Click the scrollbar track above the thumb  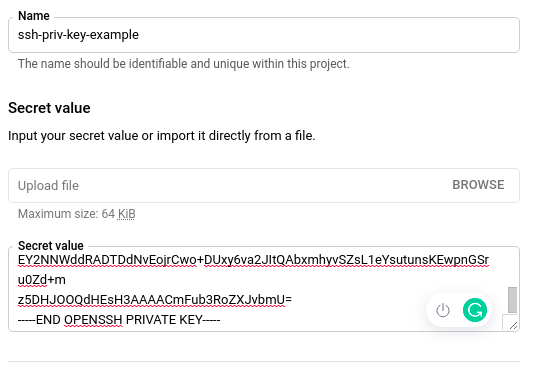512,267
